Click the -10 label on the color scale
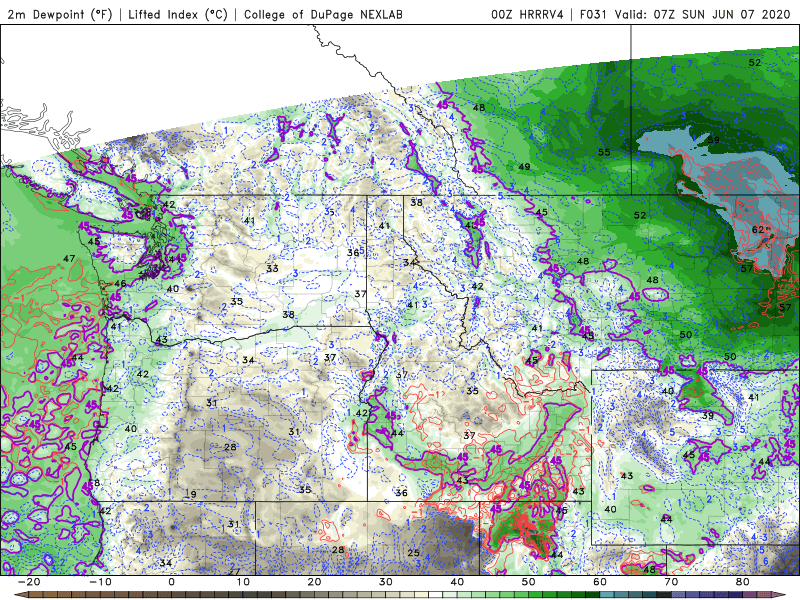 point(99,582)
